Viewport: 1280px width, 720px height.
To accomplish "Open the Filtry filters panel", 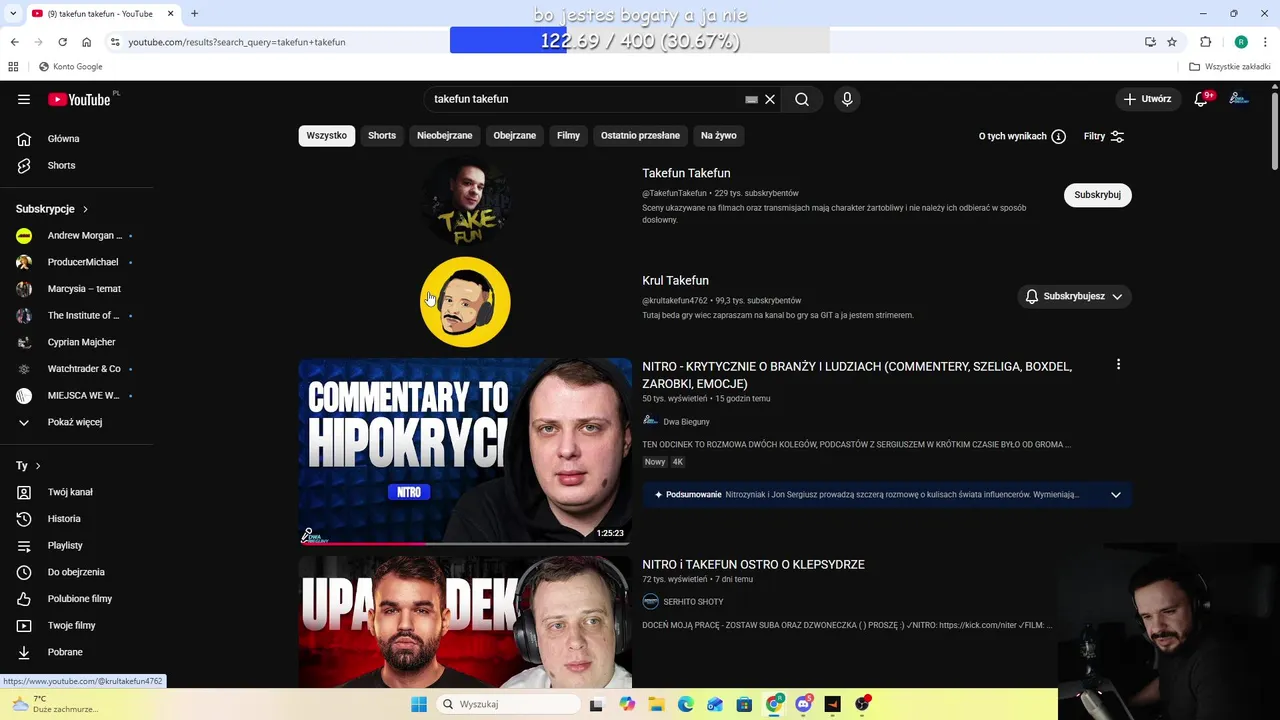I will click(1104, 136).
